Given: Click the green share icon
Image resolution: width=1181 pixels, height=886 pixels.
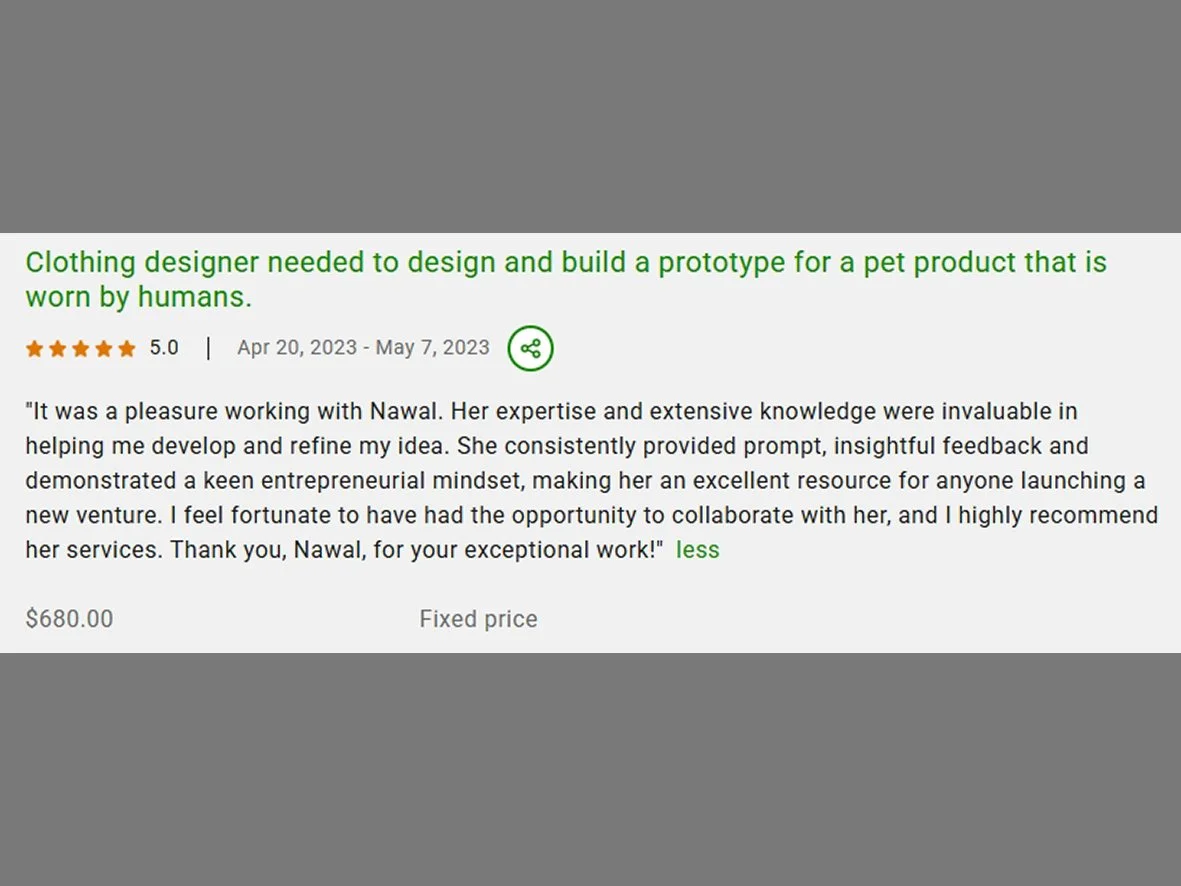Looking at the screenshot, I should point(530,348).
